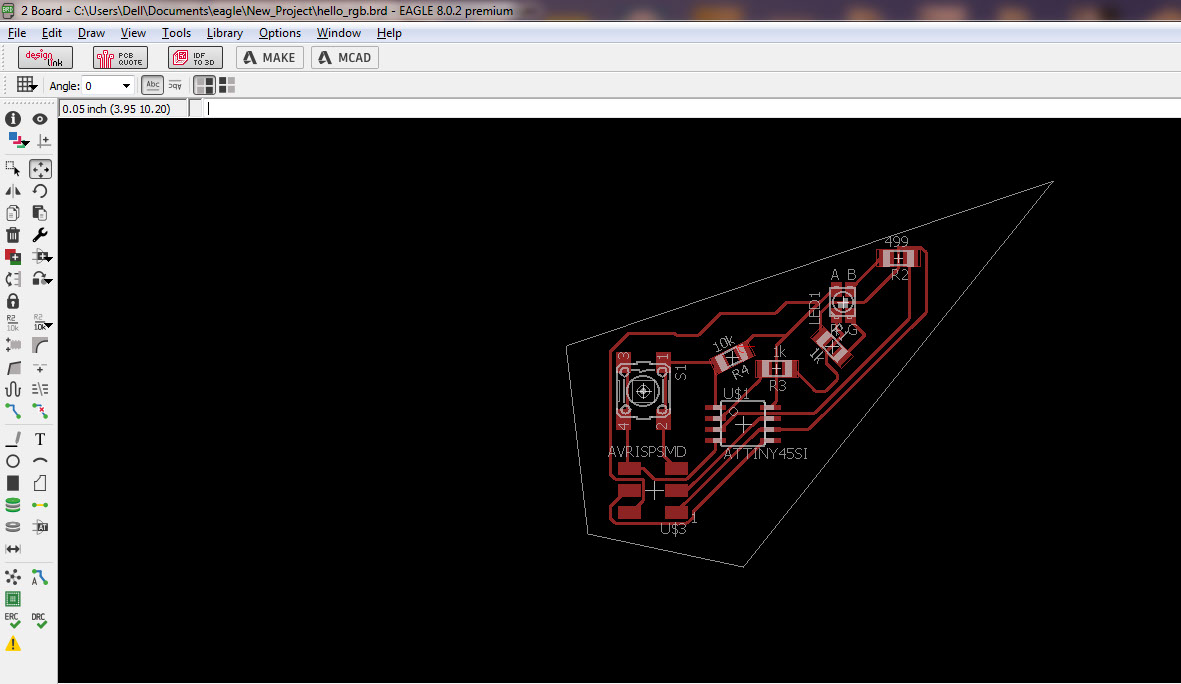Select the Via tool
Screen dimensions: 1181x684
click(x=13, y=505)
